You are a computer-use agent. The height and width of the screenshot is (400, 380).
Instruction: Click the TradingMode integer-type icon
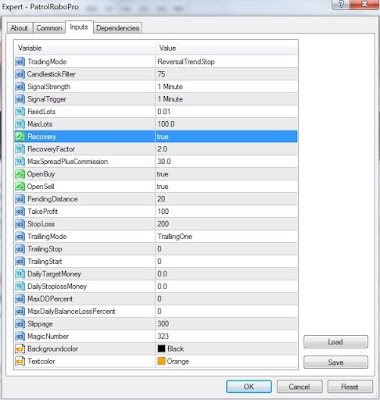20,62
